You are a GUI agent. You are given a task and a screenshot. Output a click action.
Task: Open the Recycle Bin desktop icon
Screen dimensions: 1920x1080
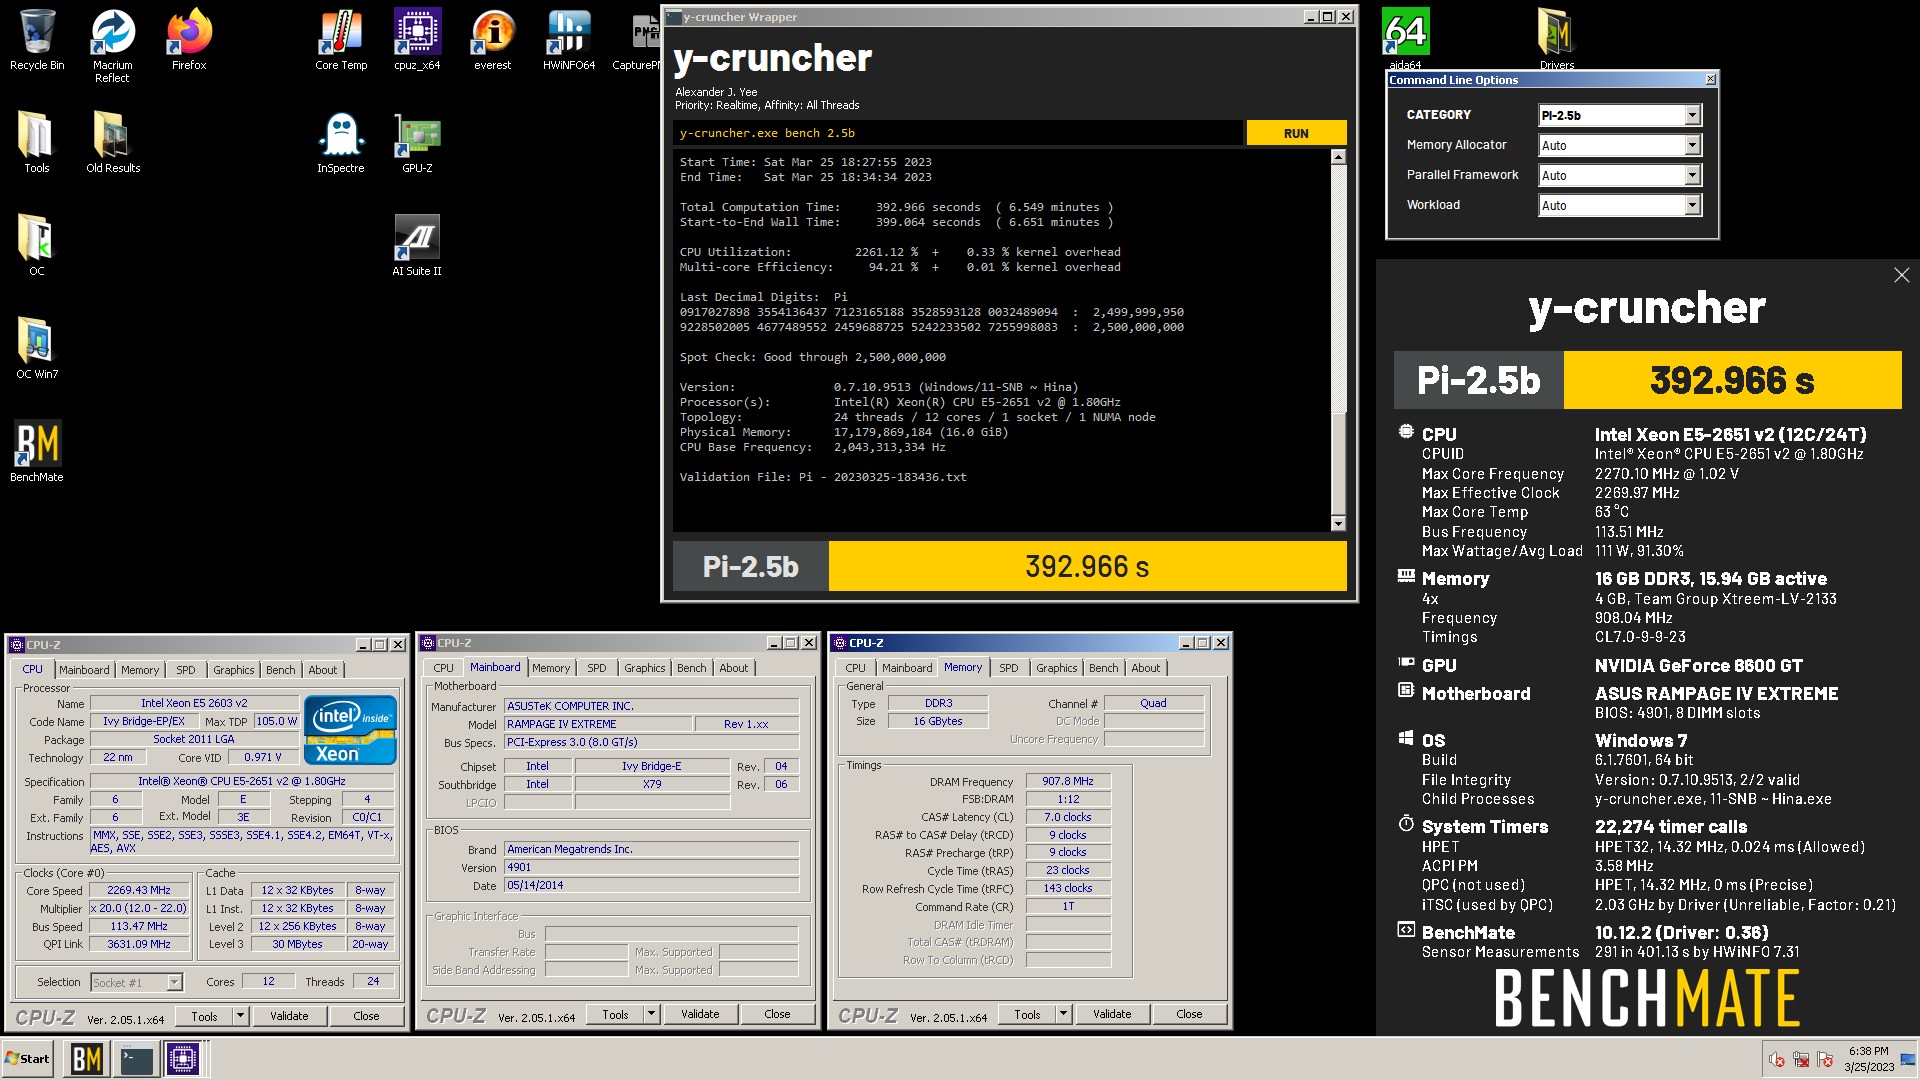pos(37,40)
